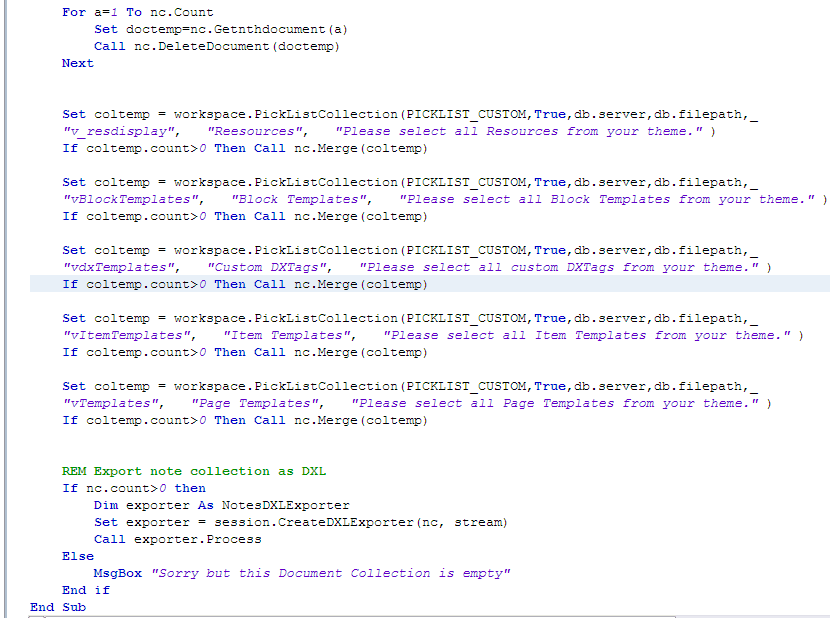
Task: Click the misspelled "Reesources" title string
Action: 257,131
